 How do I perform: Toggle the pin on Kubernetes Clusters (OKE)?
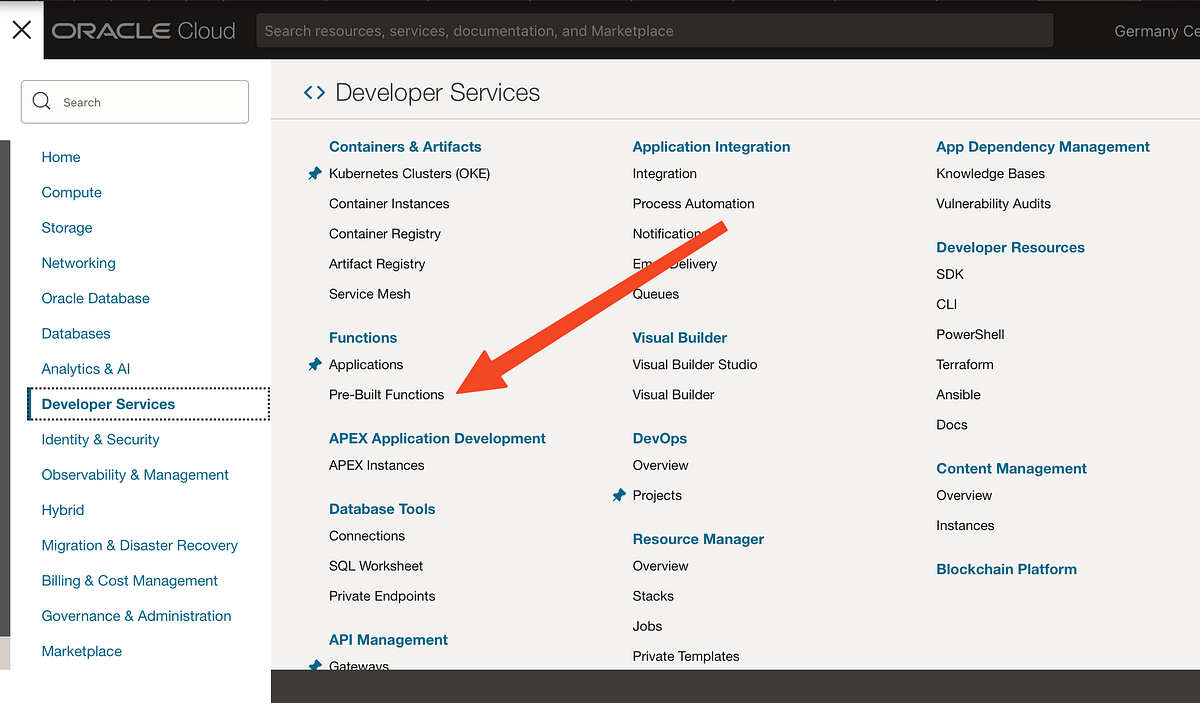click(315, 173)
